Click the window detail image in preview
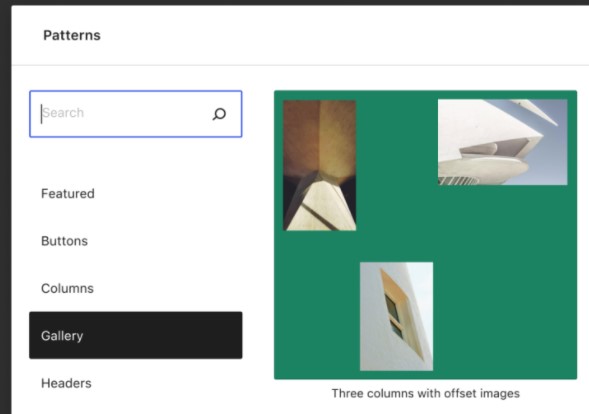This screenshot has width=589, height=414. [x=396, y=316]
